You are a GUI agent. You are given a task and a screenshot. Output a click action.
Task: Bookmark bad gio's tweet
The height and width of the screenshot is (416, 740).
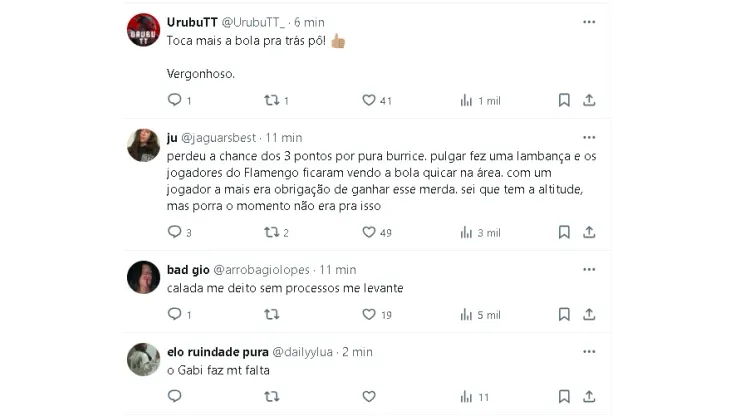(x=564, y=314)
